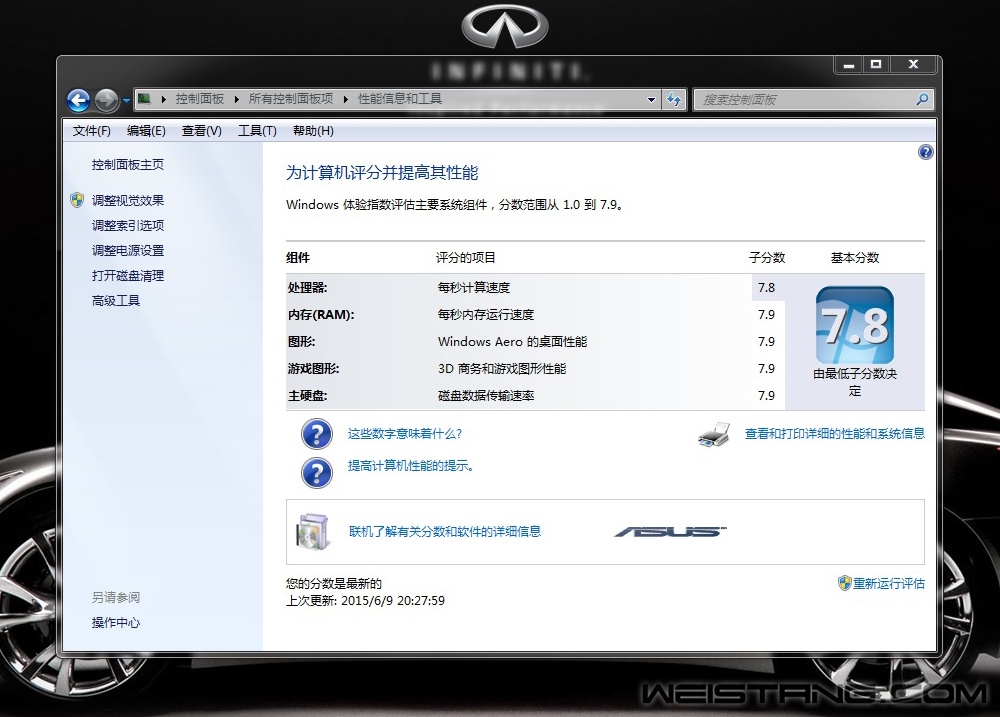The width and height of the screenshot is (1000, 717).
Task: Select the 控制面板 breadcrumb
Action: click(200, 99)
